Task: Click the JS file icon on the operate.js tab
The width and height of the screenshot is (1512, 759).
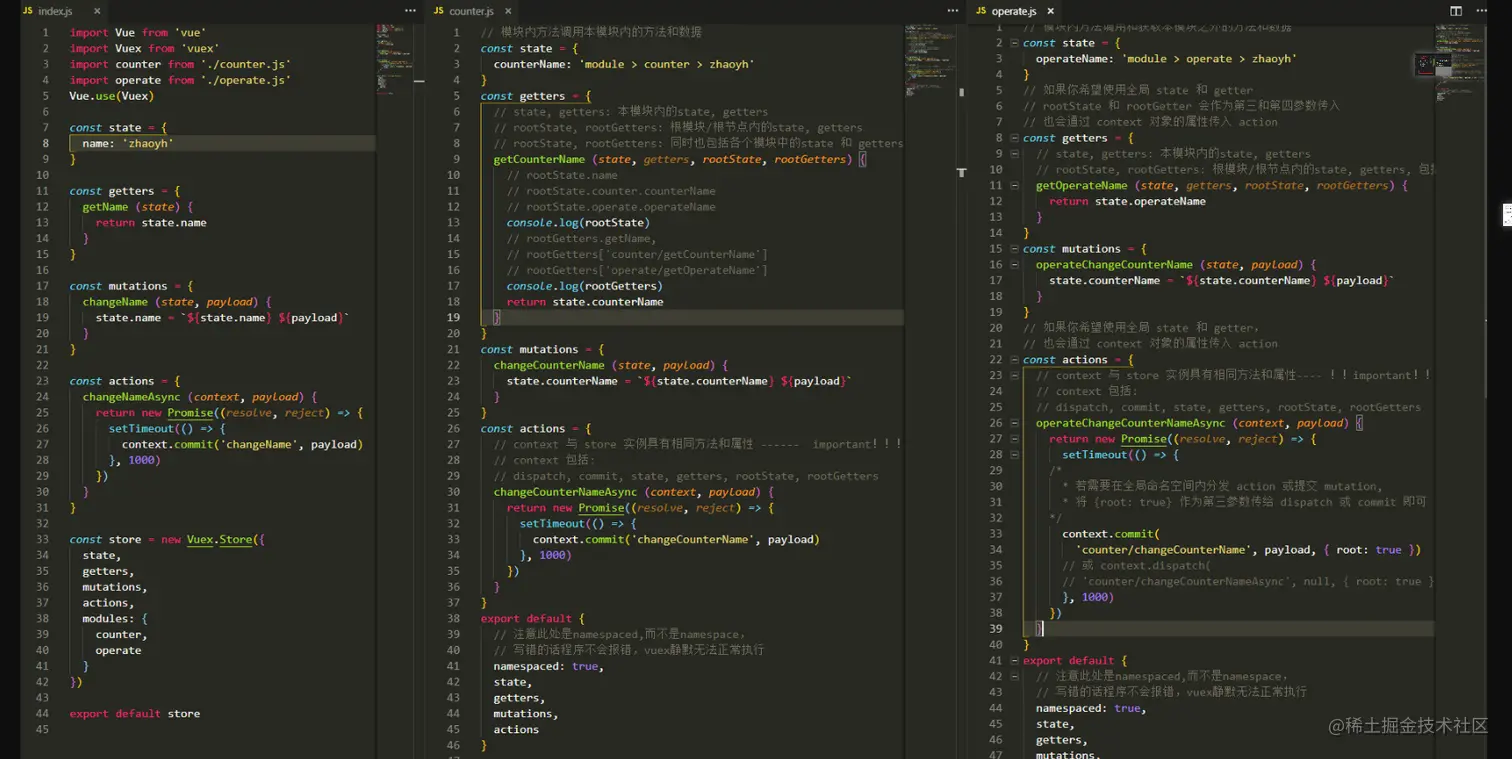Action: (981, 11)
